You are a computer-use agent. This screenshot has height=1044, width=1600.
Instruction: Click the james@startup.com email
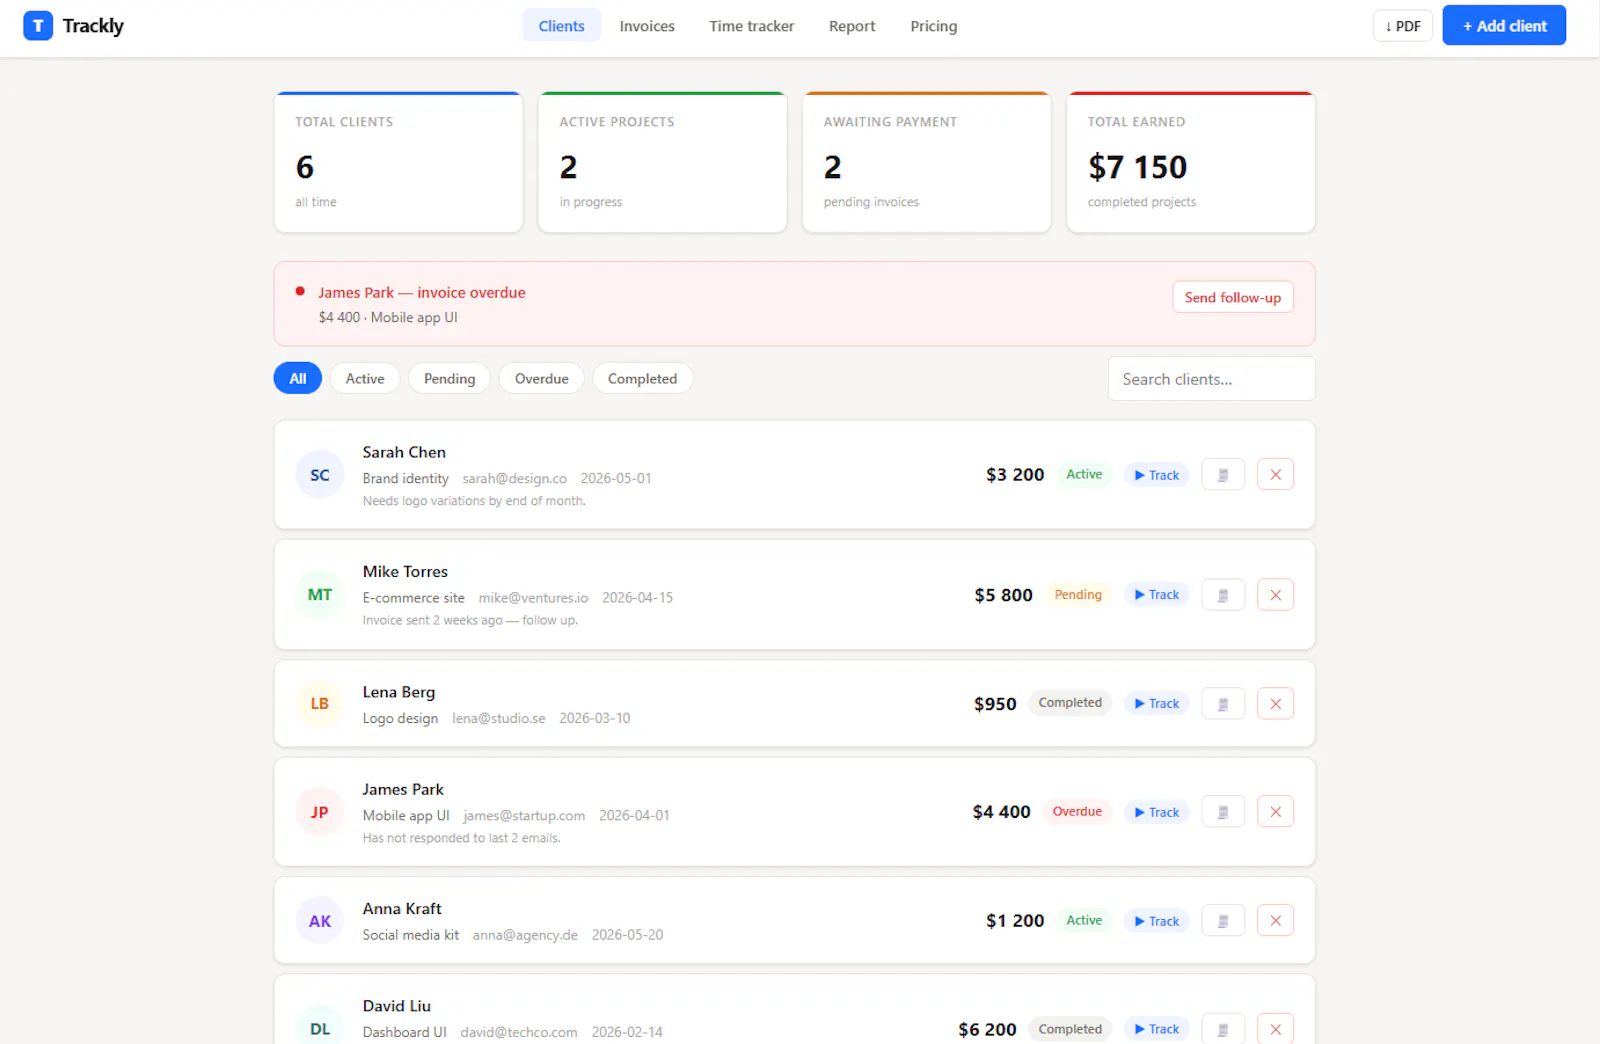524,816
